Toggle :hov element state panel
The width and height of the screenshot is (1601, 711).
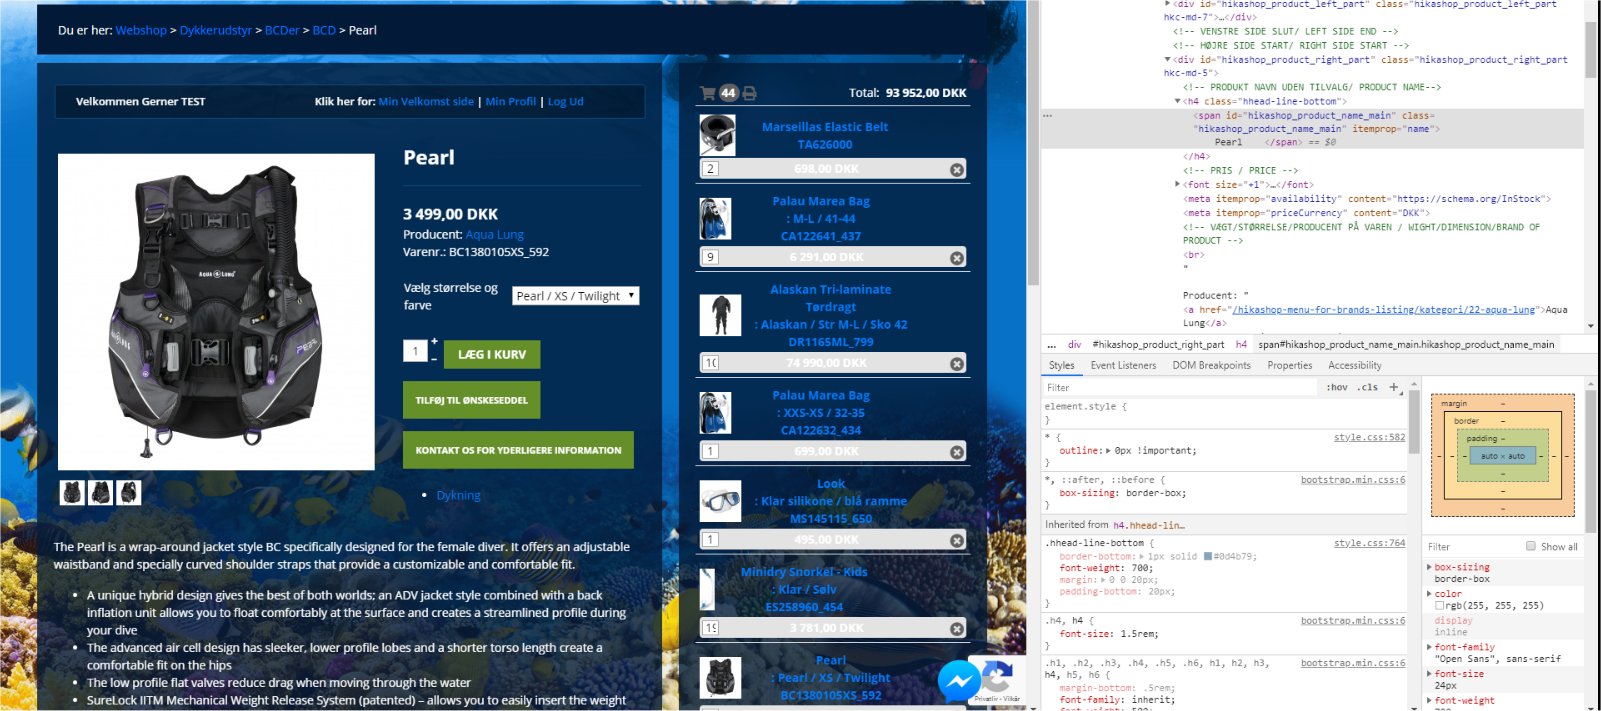tap(1337, 387)
